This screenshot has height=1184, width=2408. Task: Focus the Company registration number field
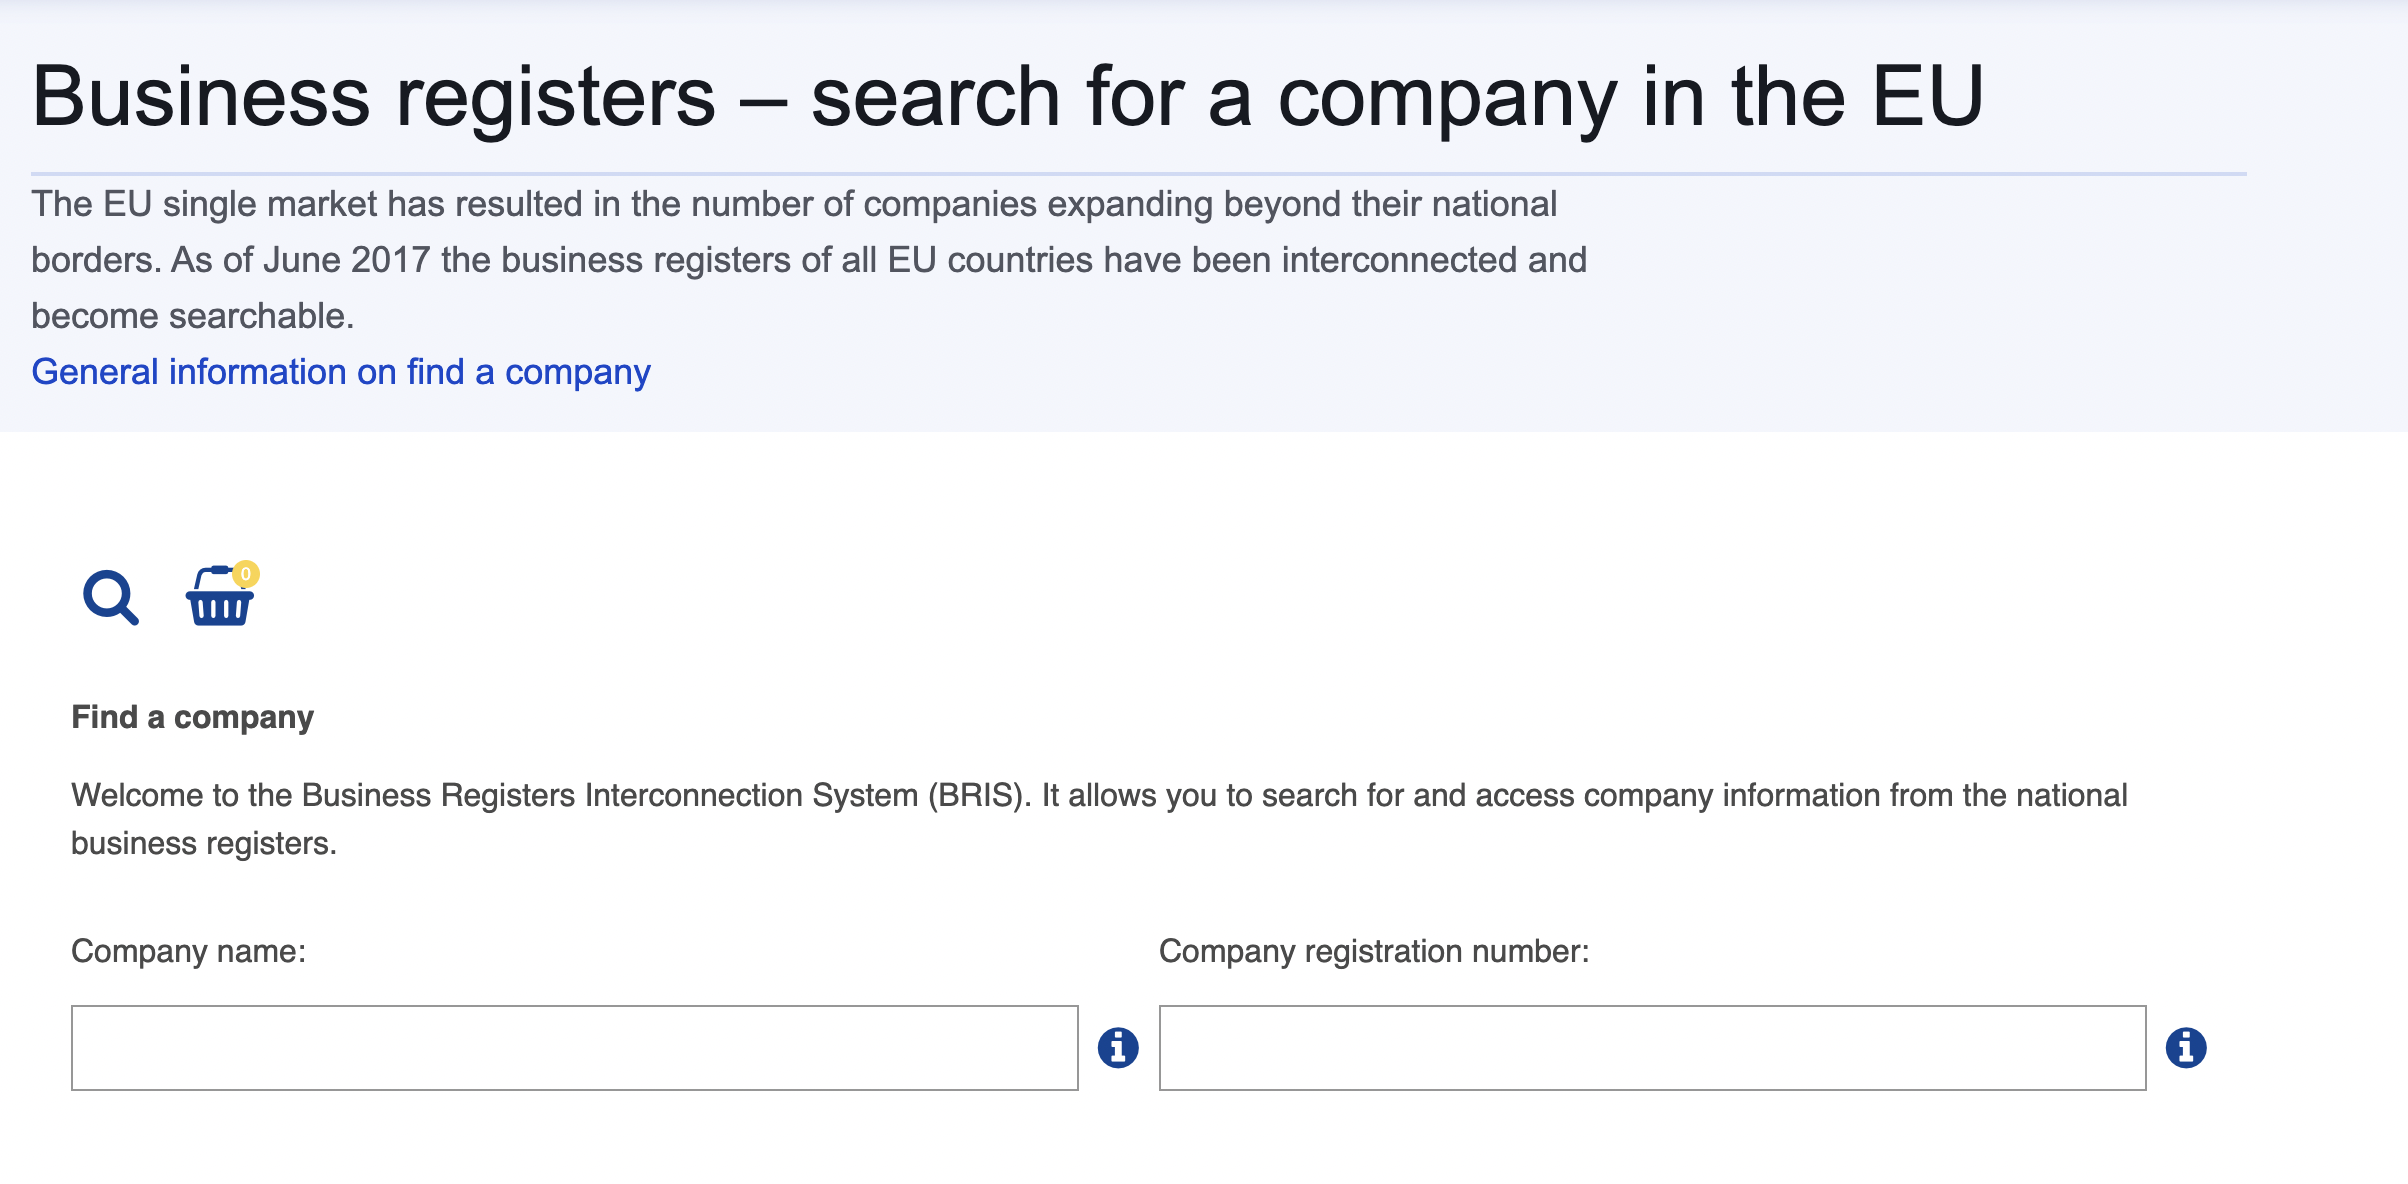1652,1048
